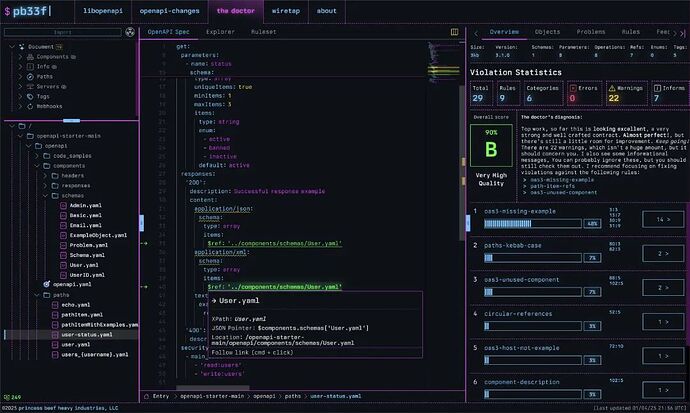
Task: Click the Admin.yaml file icon
Action: (62, 205)
